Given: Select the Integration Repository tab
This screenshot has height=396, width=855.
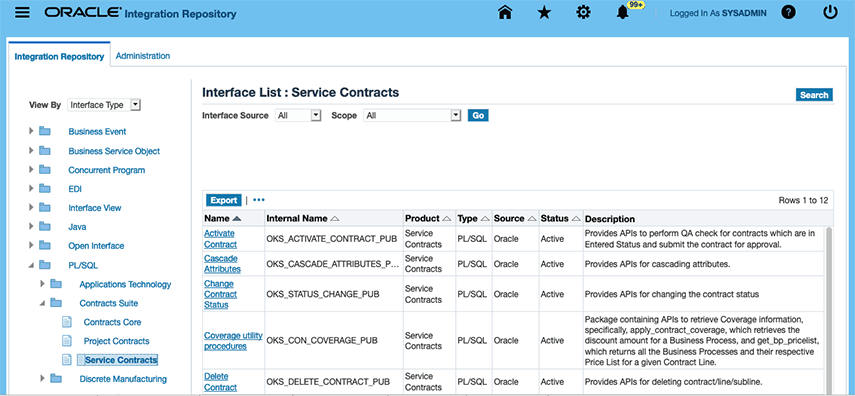Looking at the screenshot, I should point(59,56).
